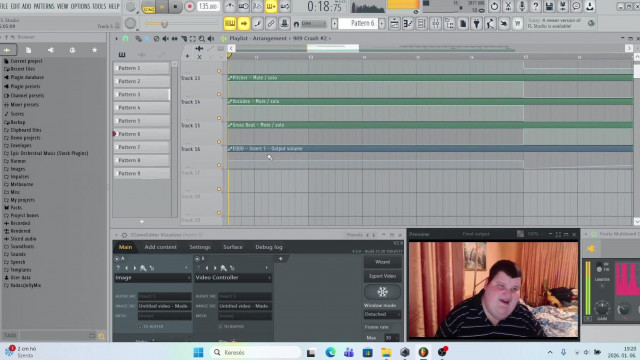This screenshot has width=640, height=360.
Task: Toggle typing keyboard to piano icon
Action: [x=230, y=24]
